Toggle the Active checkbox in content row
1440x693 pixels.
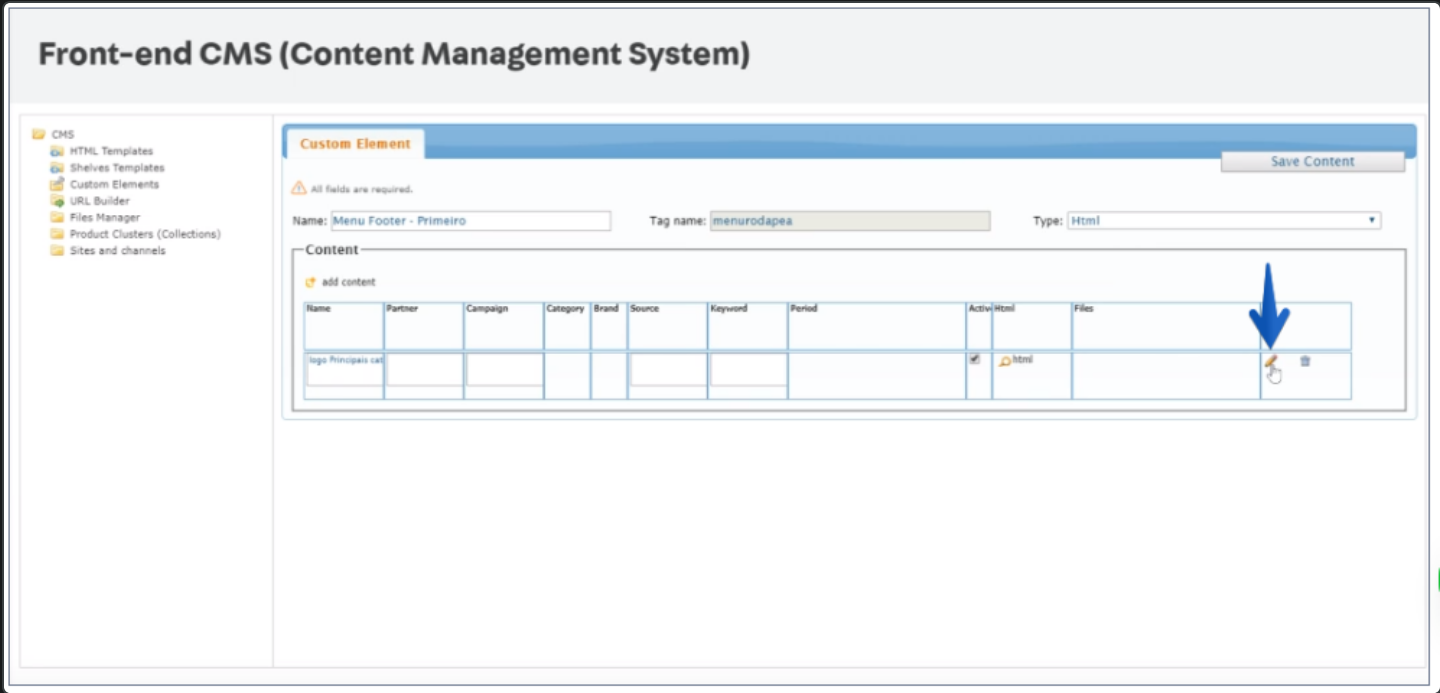(975, 359)
